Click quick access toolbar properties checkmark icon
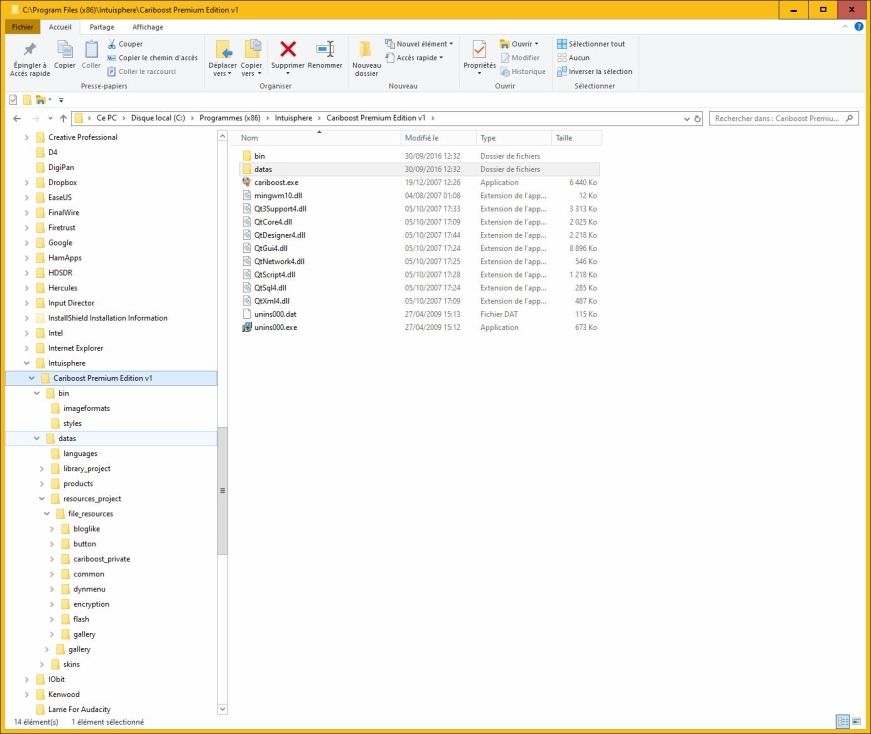Screen dimensions: 871x734 click(x=13, y=100)
